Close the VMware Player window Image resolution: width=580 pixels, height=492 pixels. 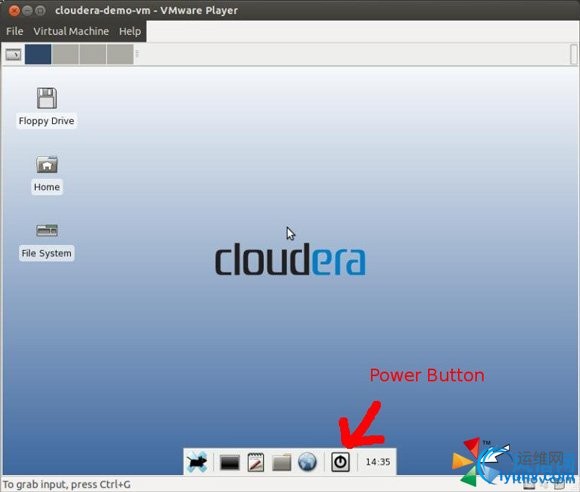coord(14,10)
